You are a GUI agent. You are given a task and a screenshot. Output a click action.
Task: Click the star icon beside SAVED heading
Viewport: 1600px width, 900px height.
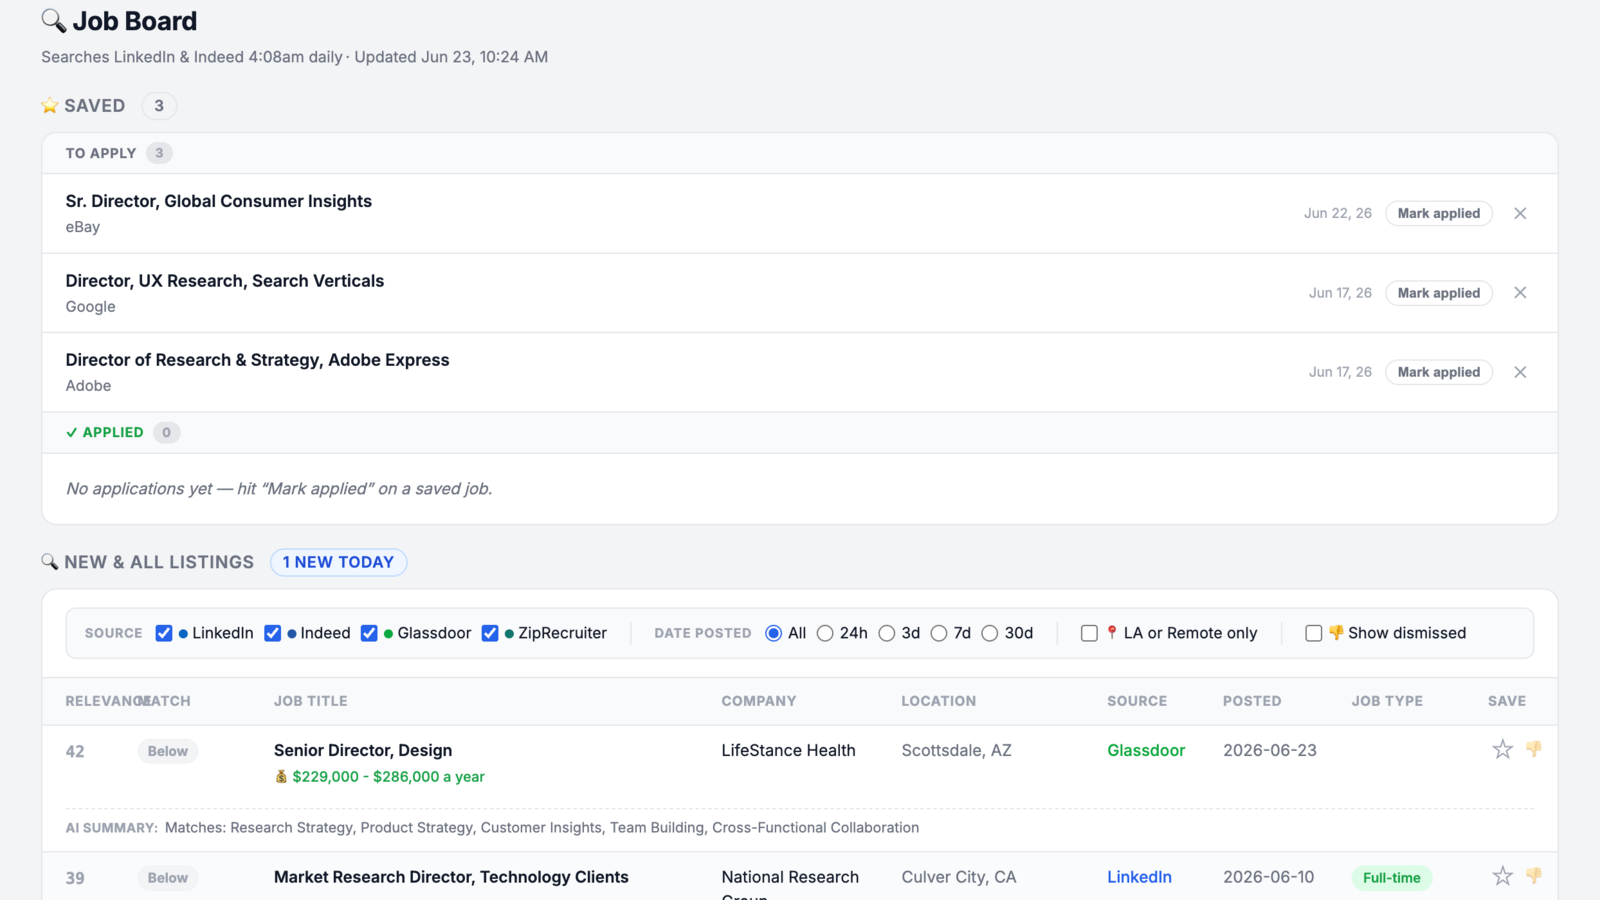50,105
